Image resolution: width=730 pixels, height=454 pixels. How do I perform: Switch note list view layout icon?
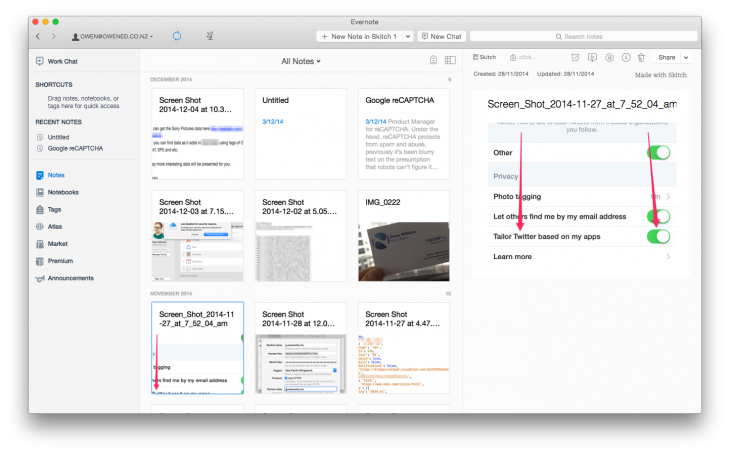[450, 60]
